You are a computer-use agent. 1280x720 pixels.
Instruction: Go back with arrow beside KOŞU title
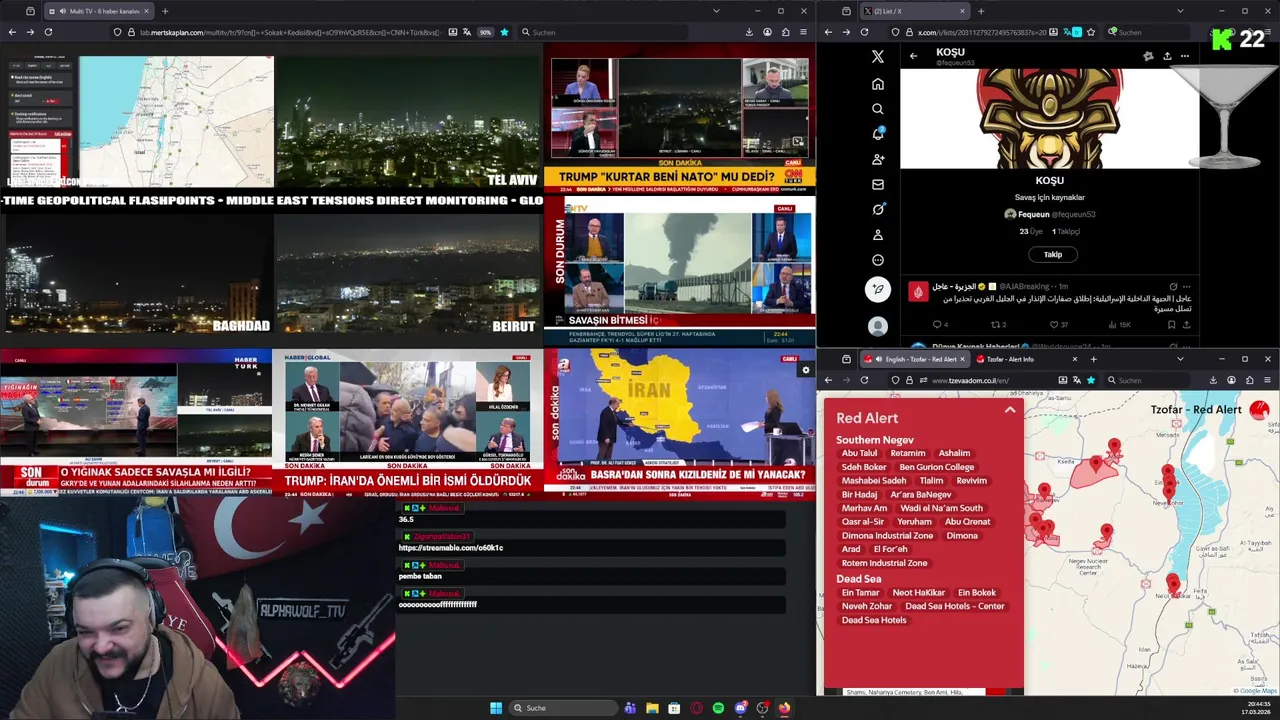point(913,56)
